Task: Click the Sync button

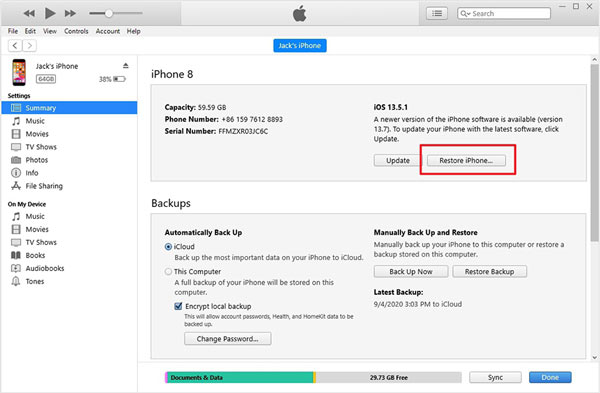Action: click(x=495, y=377)
